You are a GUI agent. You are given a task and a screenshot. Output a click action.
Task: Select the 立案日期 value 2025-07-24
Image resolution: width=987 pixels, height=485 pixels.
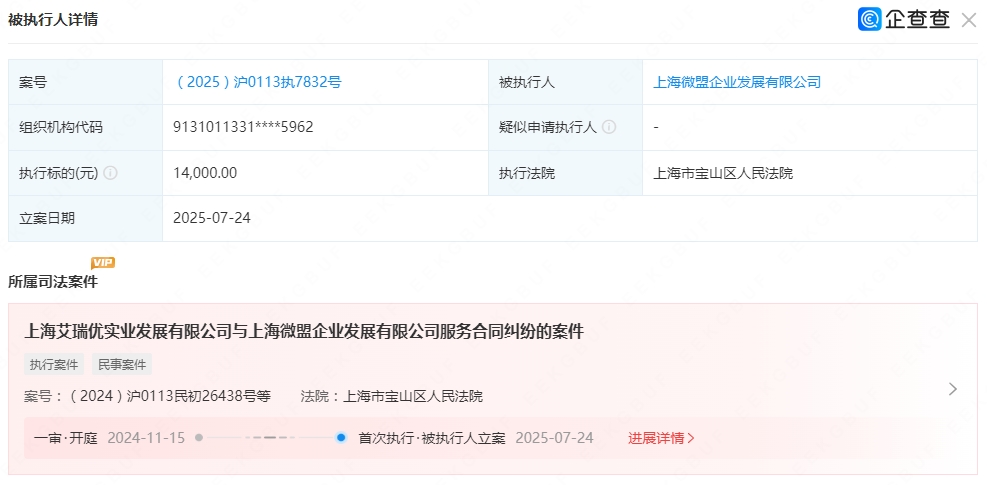pyautogui.click(x=212, y=218)
